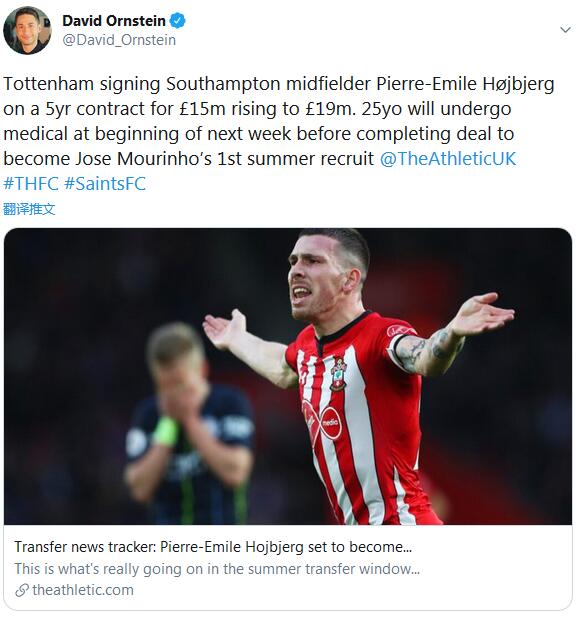Click the @David_Ornstein handle
Viewport: 581px width, 619px height.
click(119, 40)
